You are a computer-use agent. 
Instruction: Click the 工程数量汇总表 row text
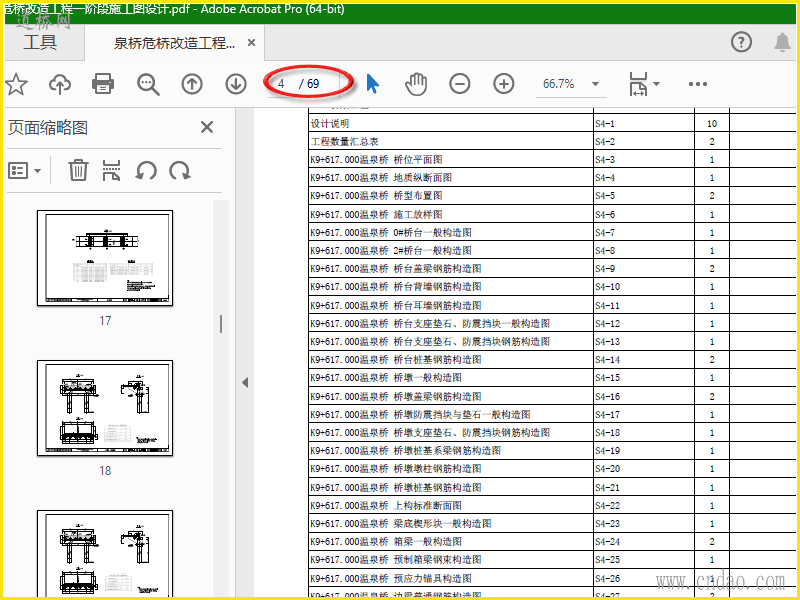[x=344, y=142]
